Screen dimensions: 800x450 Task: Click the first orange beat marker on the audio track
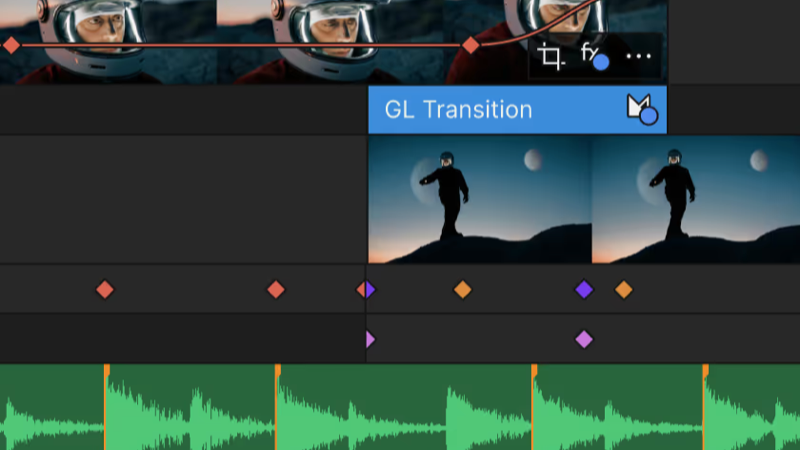click(107, 407)
